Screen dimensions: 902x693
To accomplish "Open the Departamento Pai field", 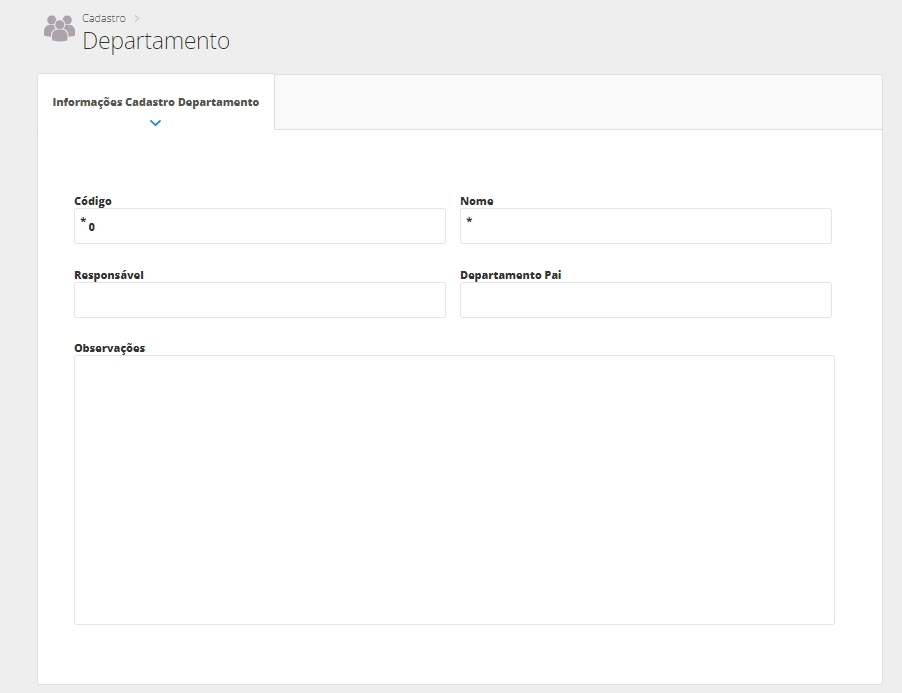I will pyautogui.click(x=645, y=300).
